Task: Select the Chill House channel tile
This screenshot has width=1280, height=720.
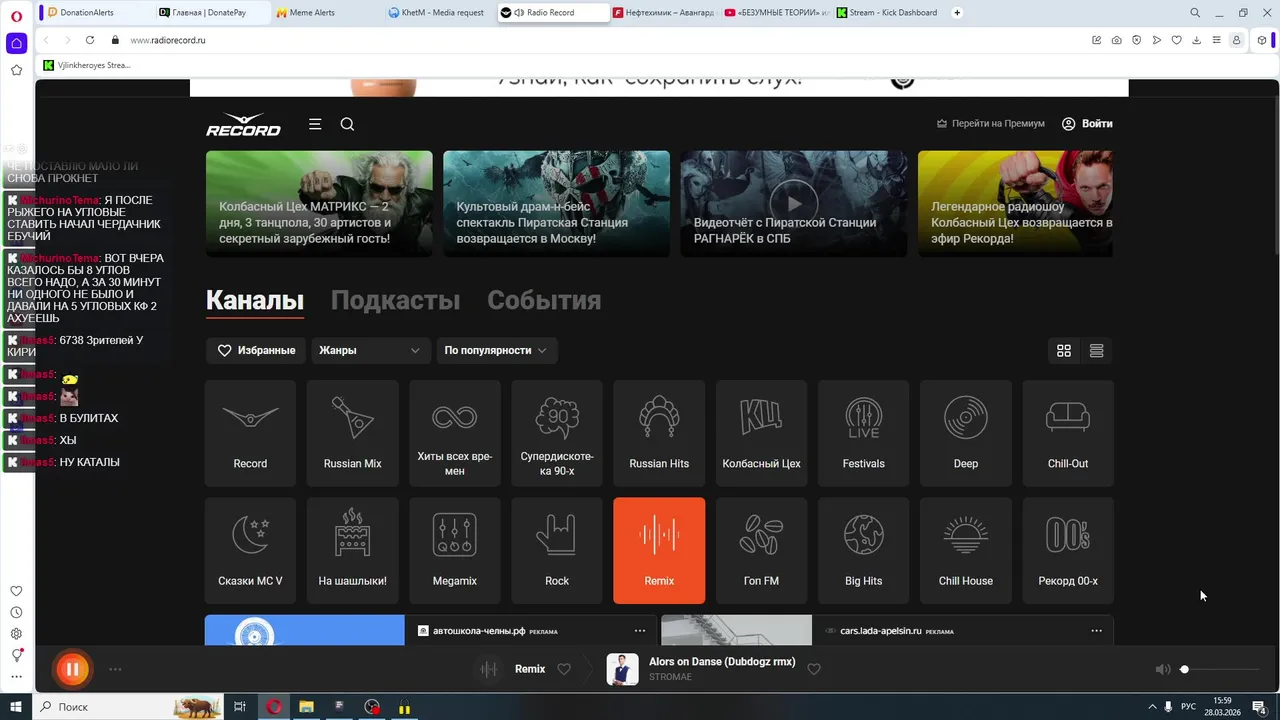Action: pos(966,551)
